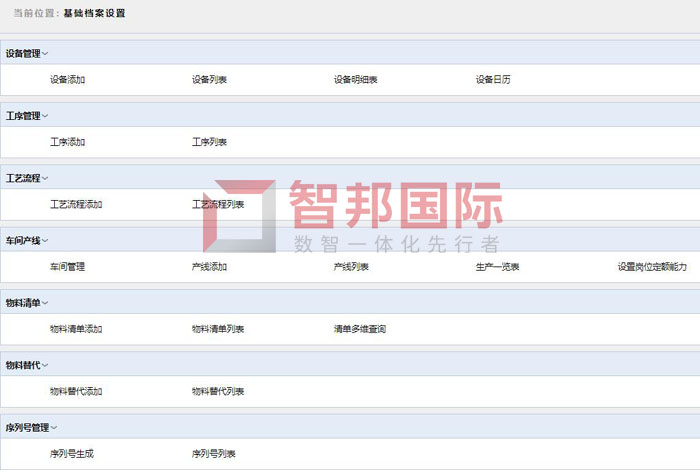The image size is (700, 470).
Task: Open 清单多维查询 query page
Action: coord(359,329)
